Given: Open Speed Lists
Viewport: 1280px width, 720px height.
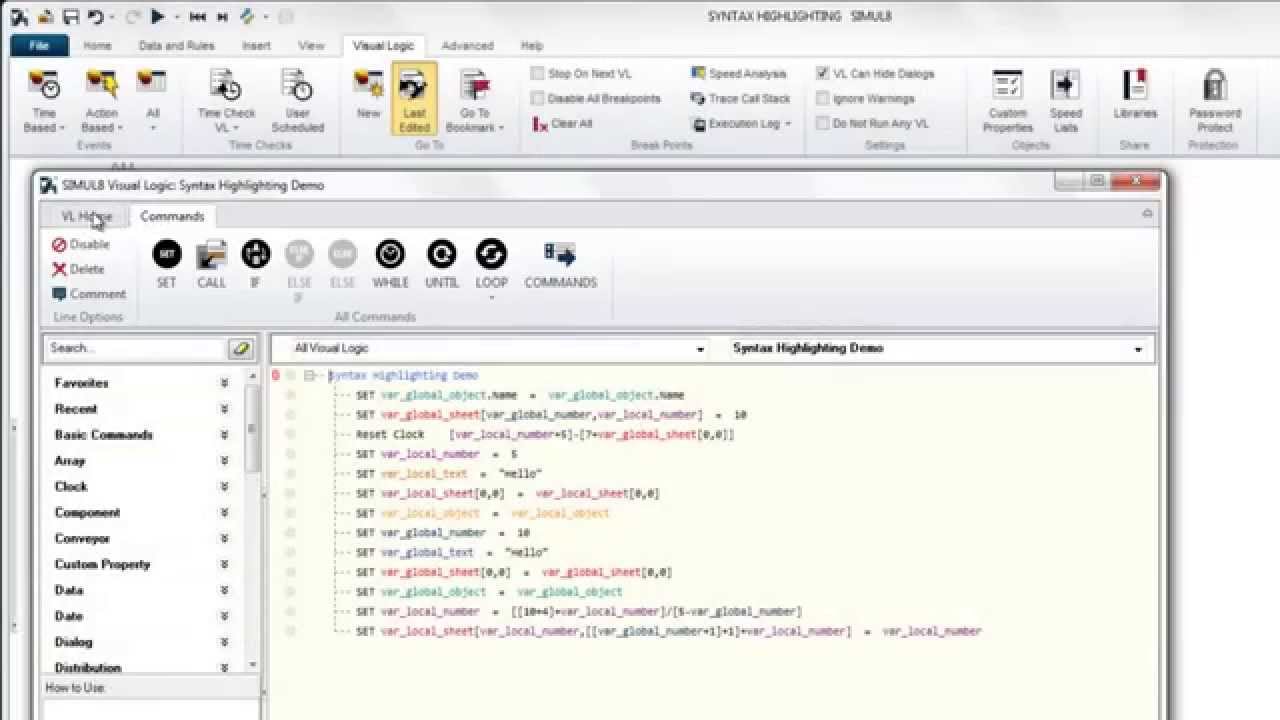Looking at the screenshot, I should click(1065, 100).
